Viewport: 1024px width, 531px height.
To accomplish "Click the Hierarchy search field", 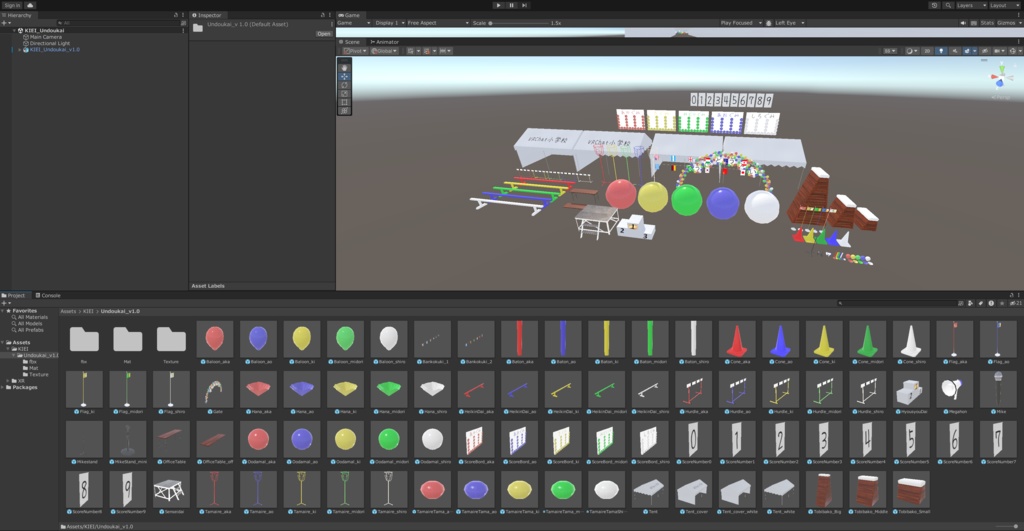I will (121, 23).
